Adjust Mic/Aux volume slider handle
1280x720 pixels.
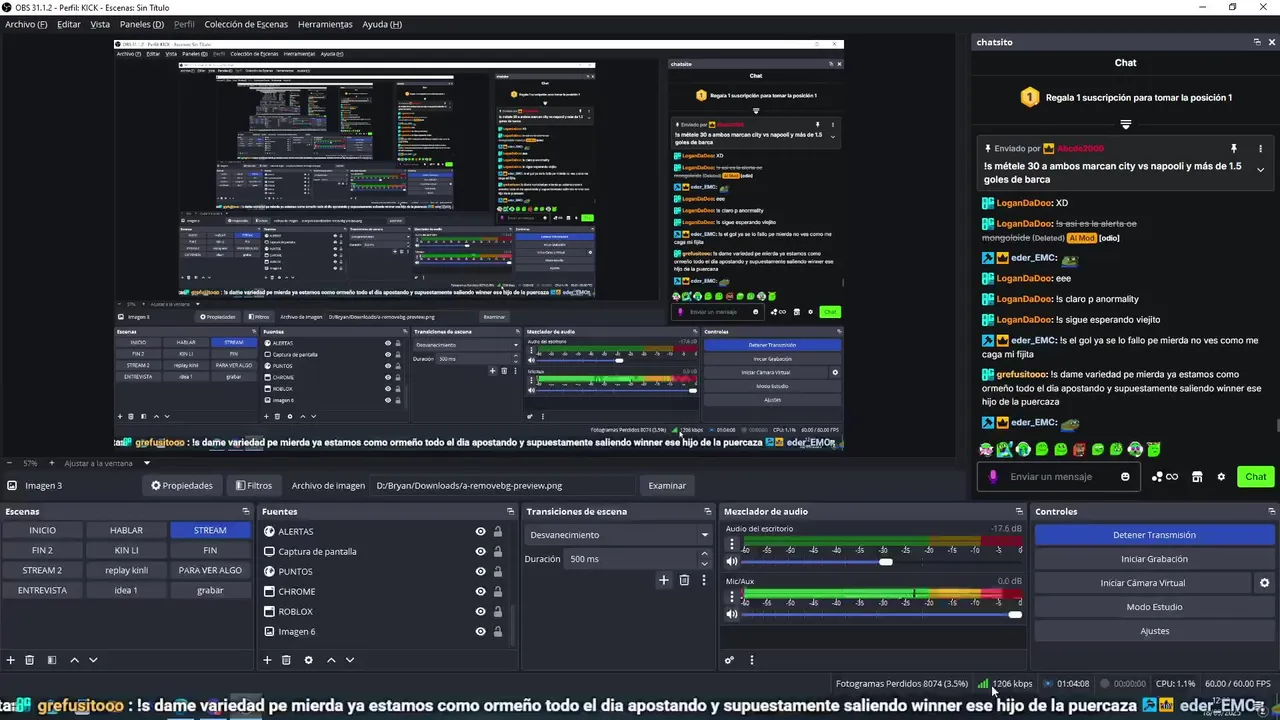[1016, 614]
